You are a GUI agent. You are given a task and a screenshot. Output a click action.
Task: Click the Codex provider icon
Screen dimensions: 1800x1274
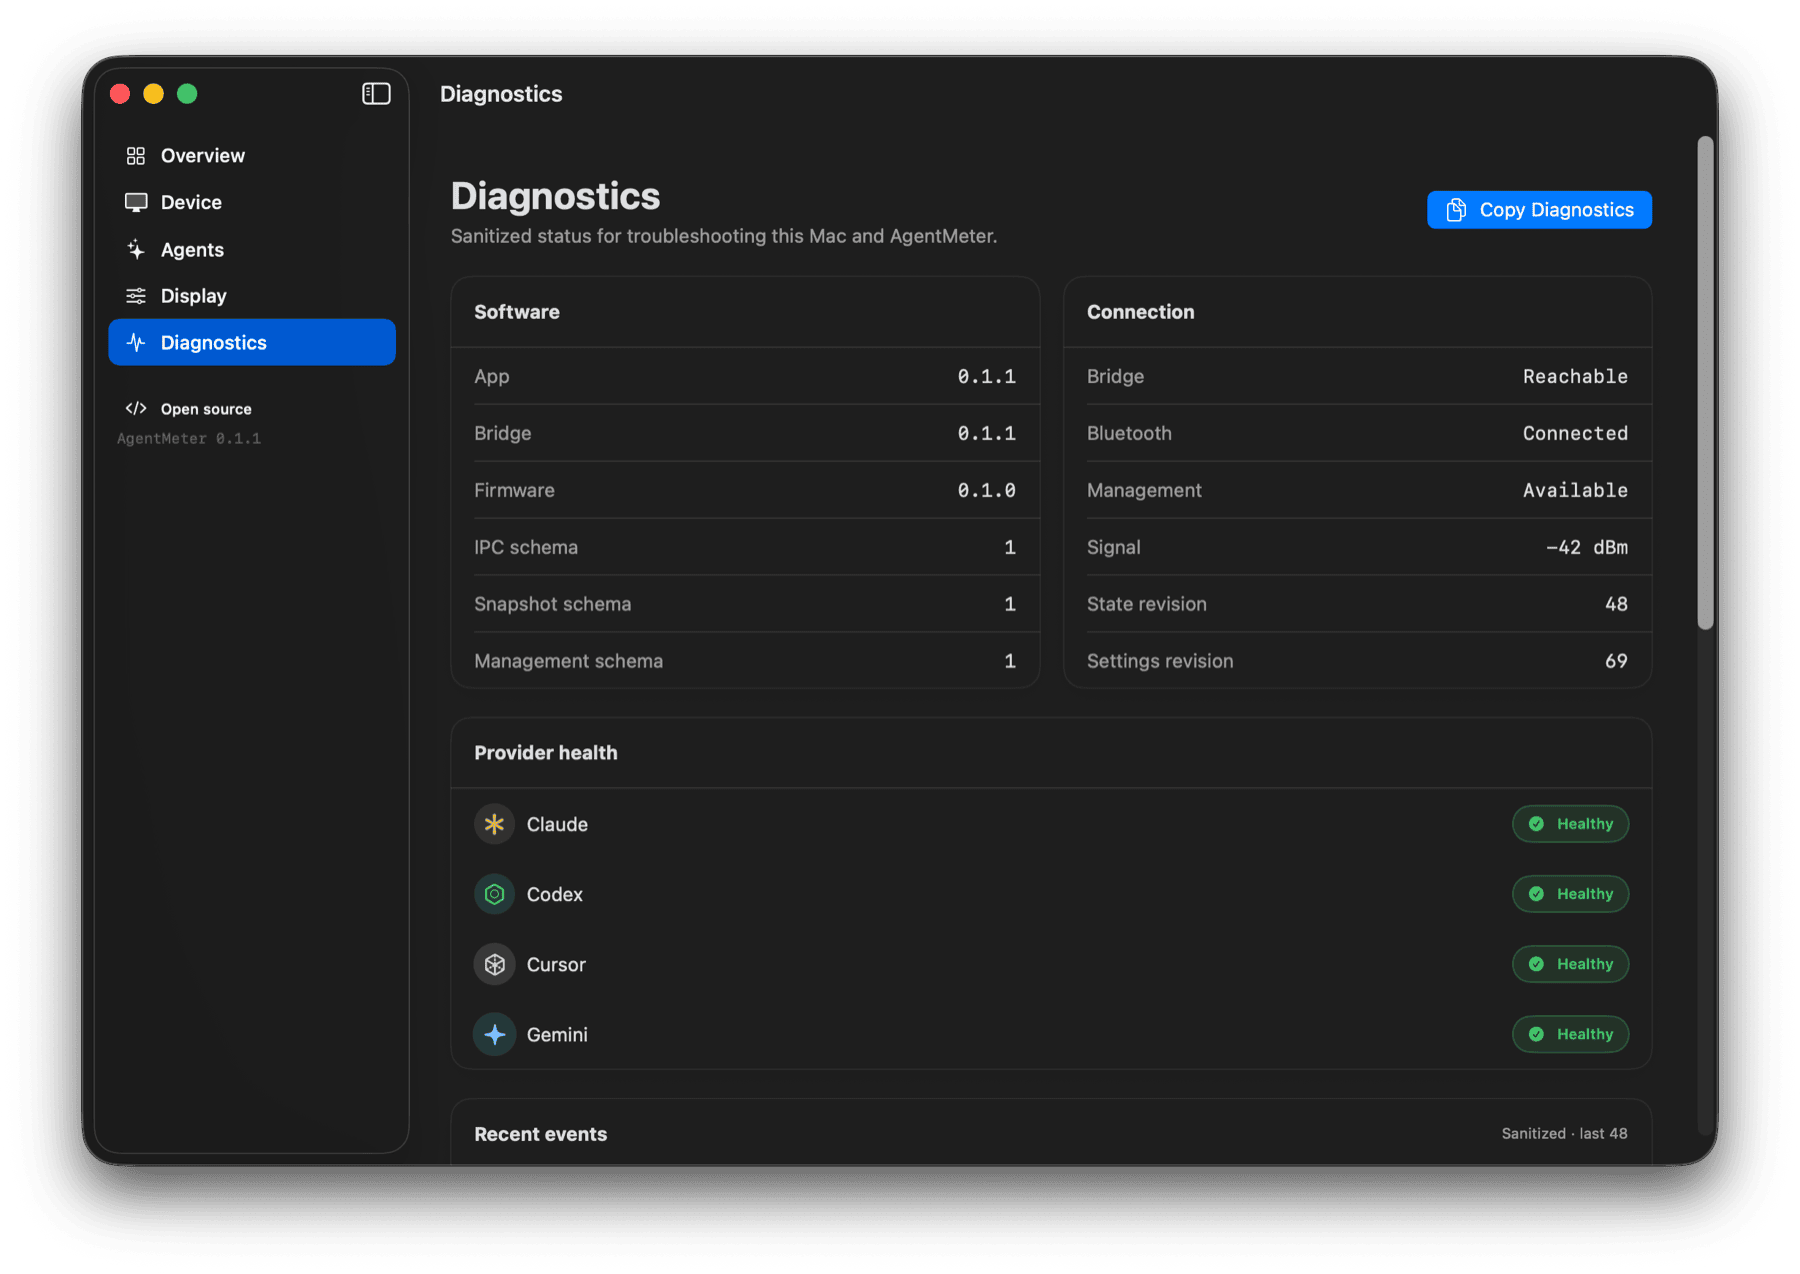[494, 894]
